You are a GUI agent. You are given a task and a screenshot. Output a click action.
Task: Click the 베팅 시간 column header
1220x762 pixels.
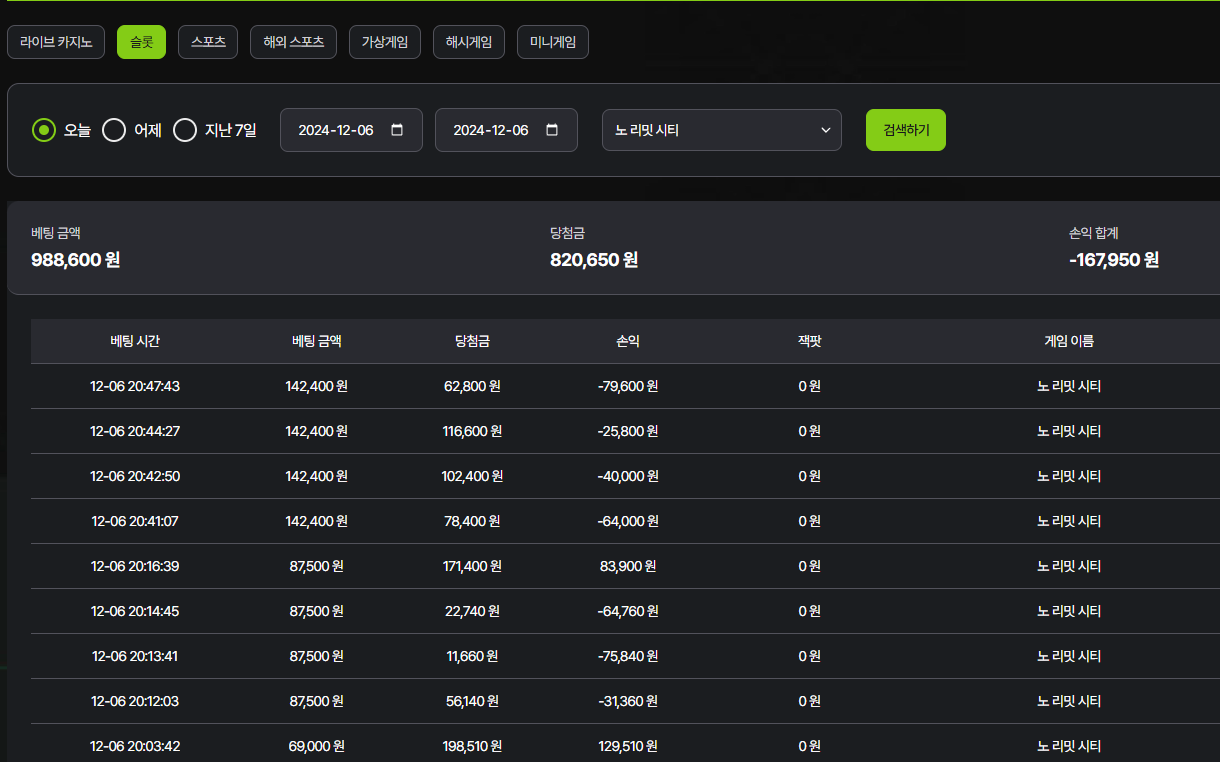tap(135, 341)
